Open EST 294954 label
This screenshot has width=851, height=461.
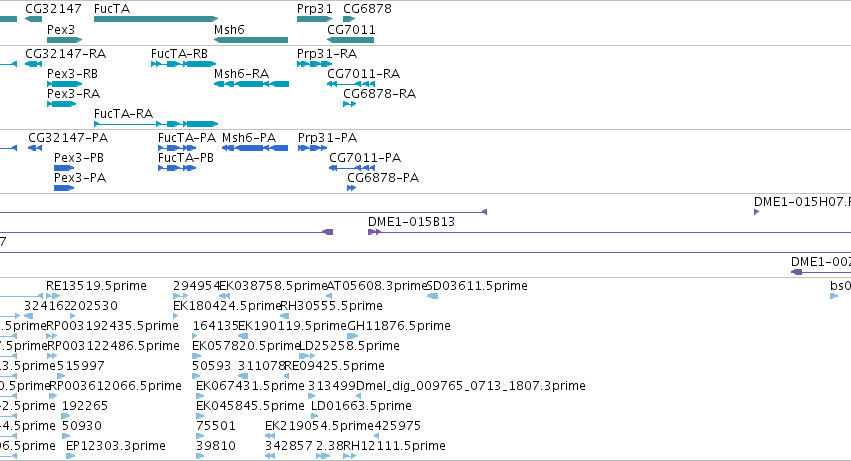(196, 286)
